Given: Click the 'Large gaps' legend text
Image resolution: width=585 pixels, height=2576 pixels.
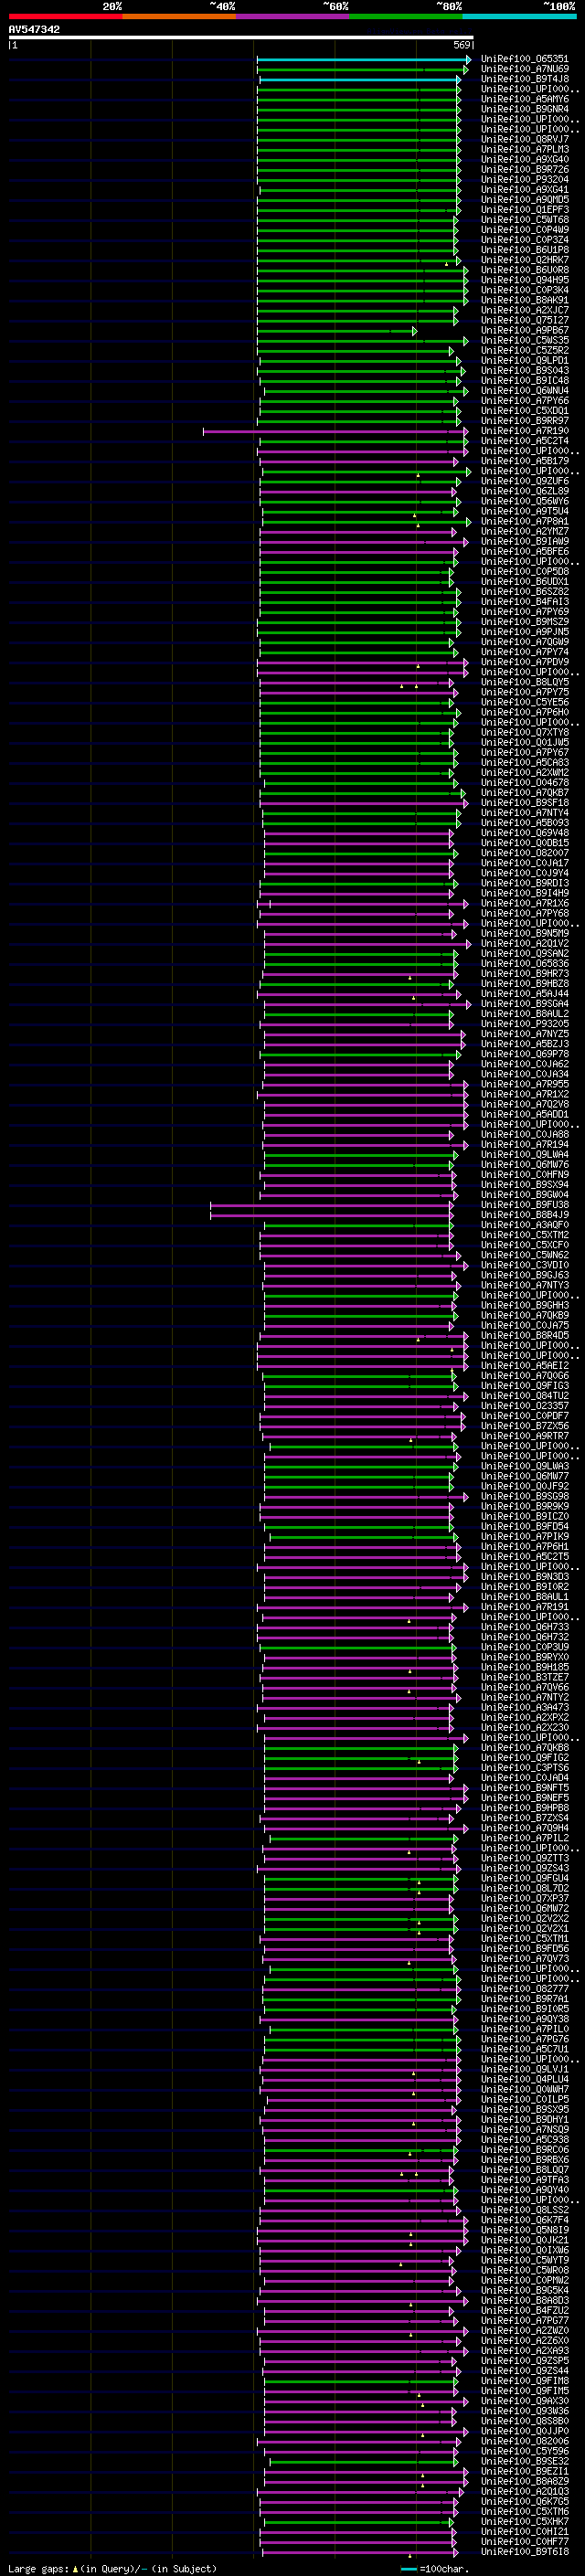Looking at the screenshot, I should [x=38, y=2568].
